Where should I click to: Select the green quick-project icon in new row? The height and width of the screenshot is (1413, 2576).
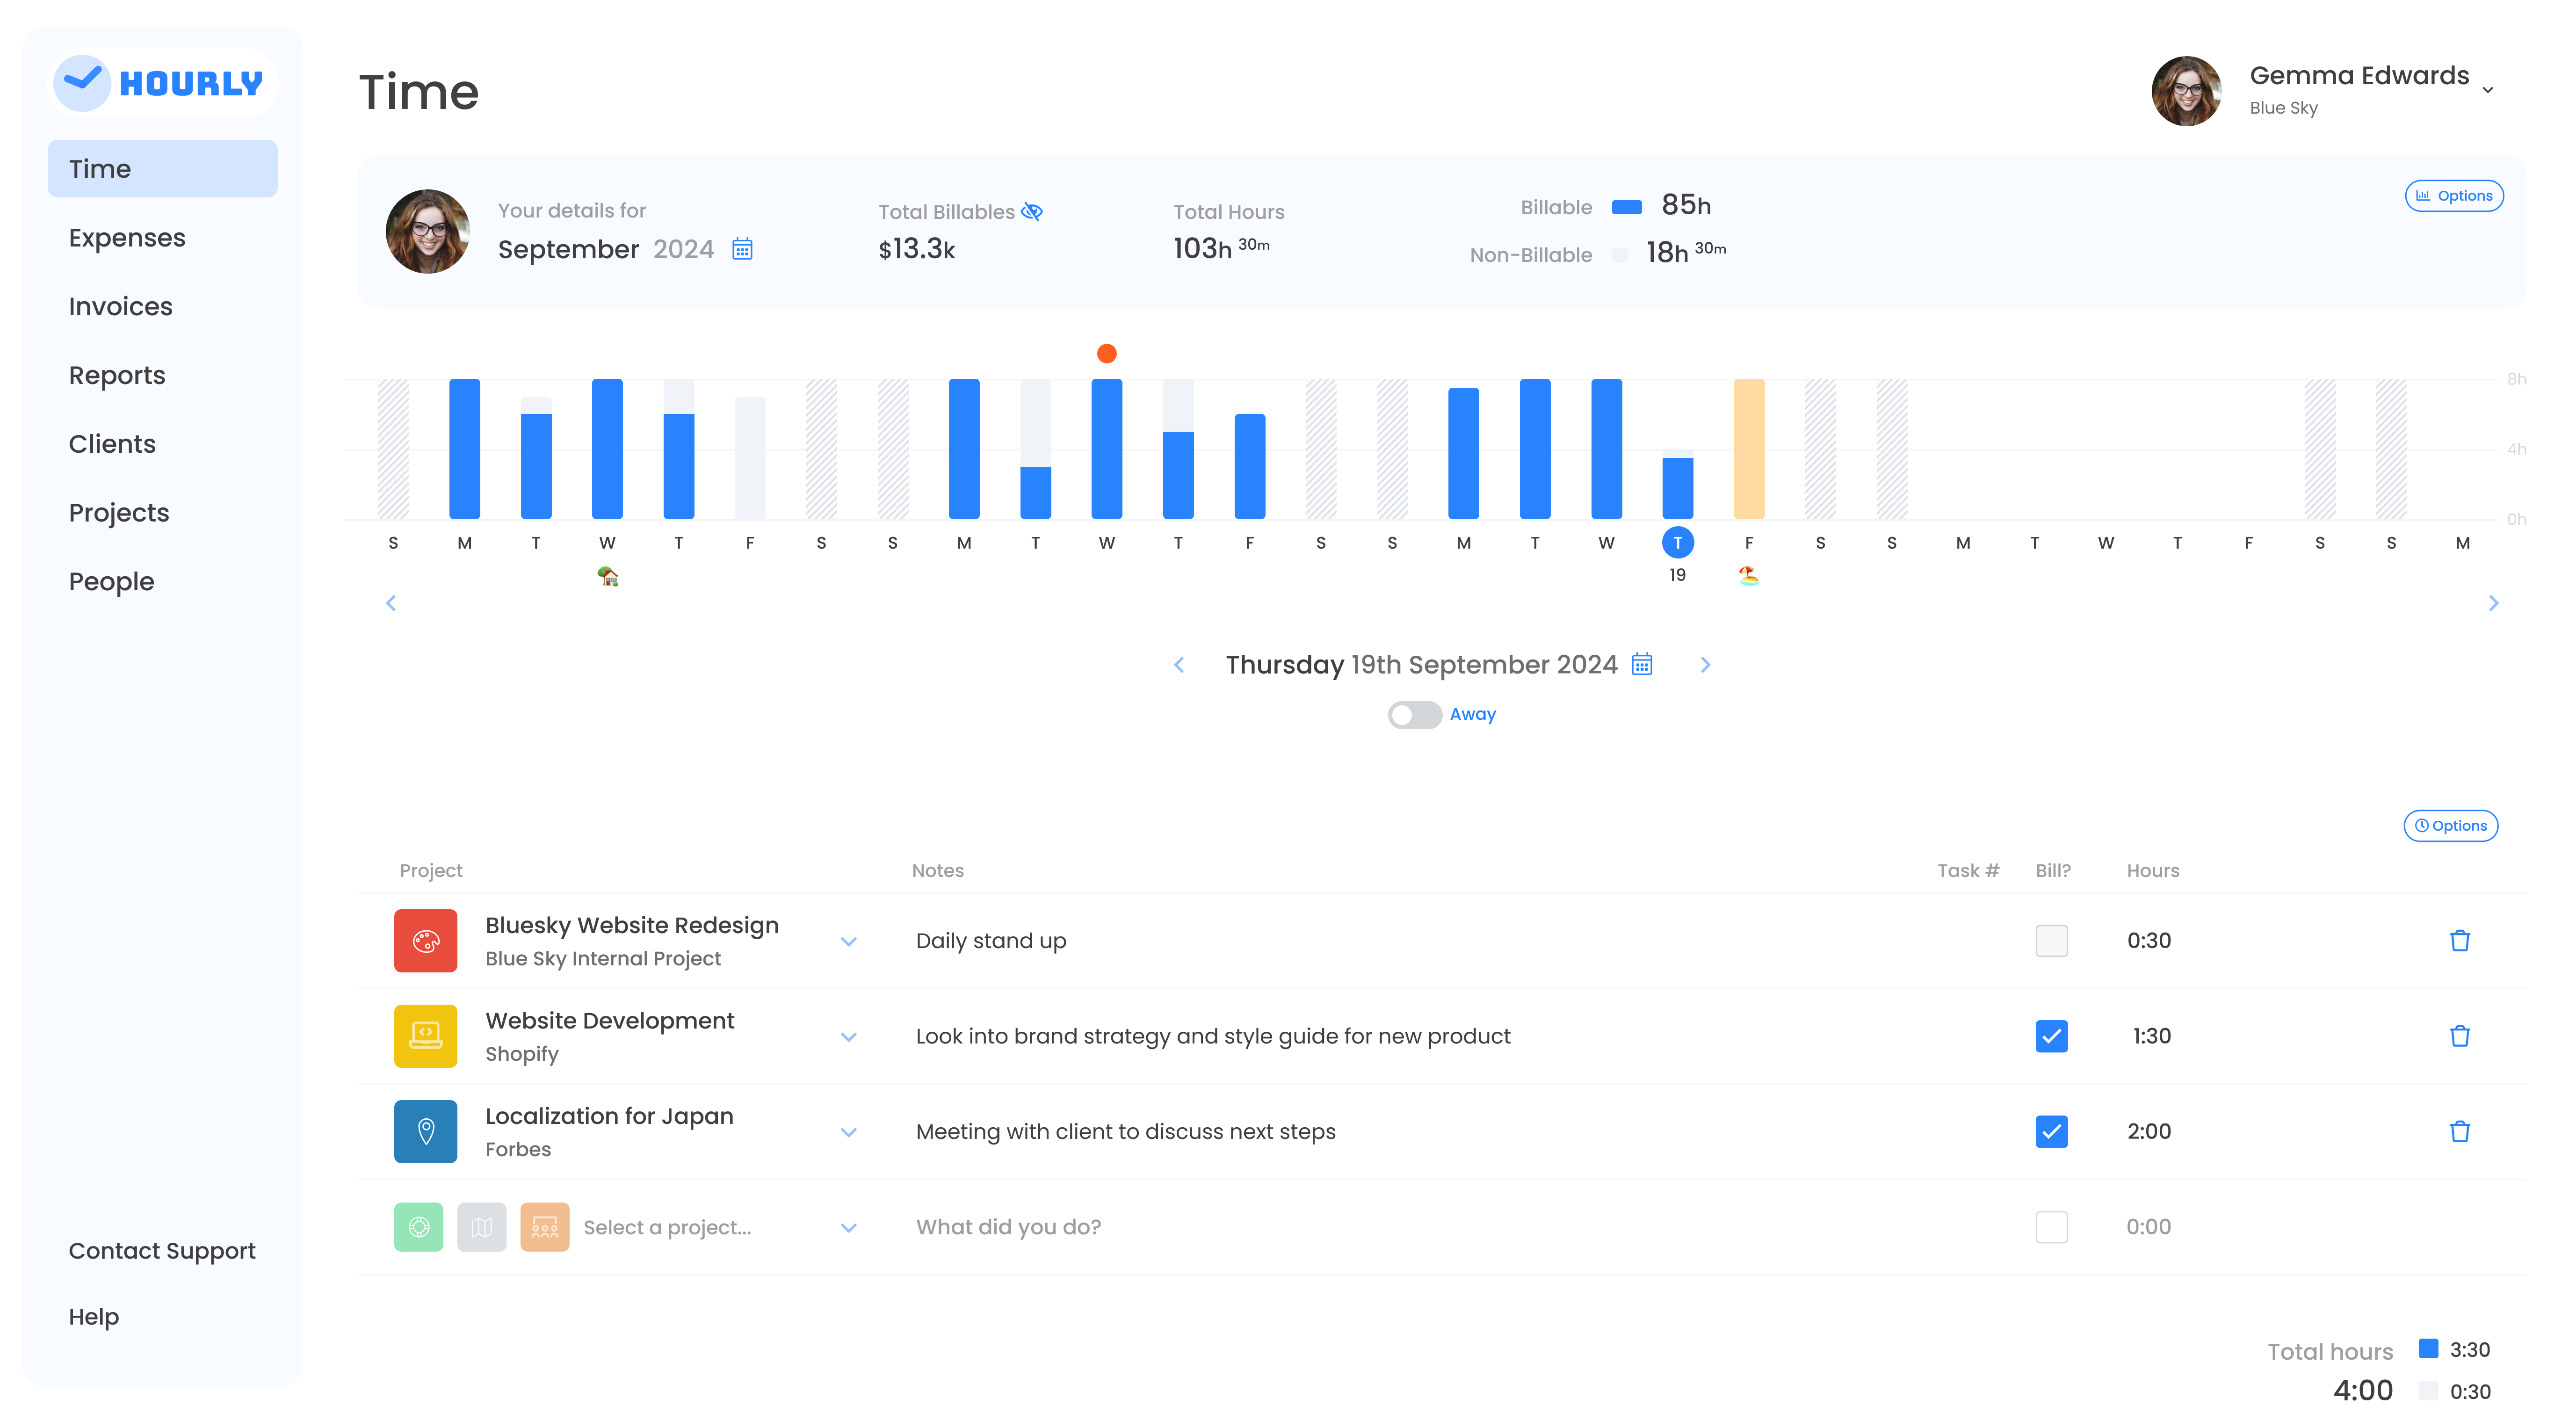pyautogui.click(x=419, y=1227)
